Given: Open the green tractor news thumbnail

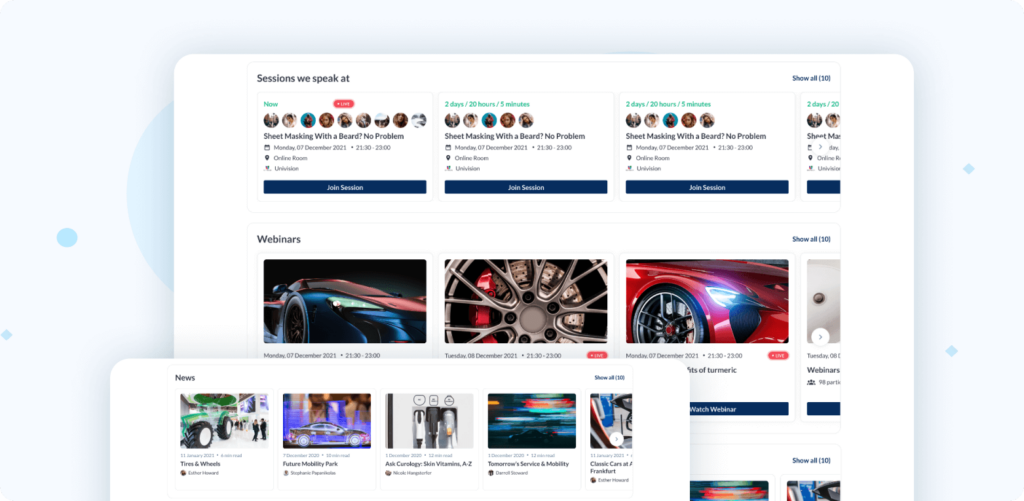Looking at the screenshot, I should coord(224,421).
